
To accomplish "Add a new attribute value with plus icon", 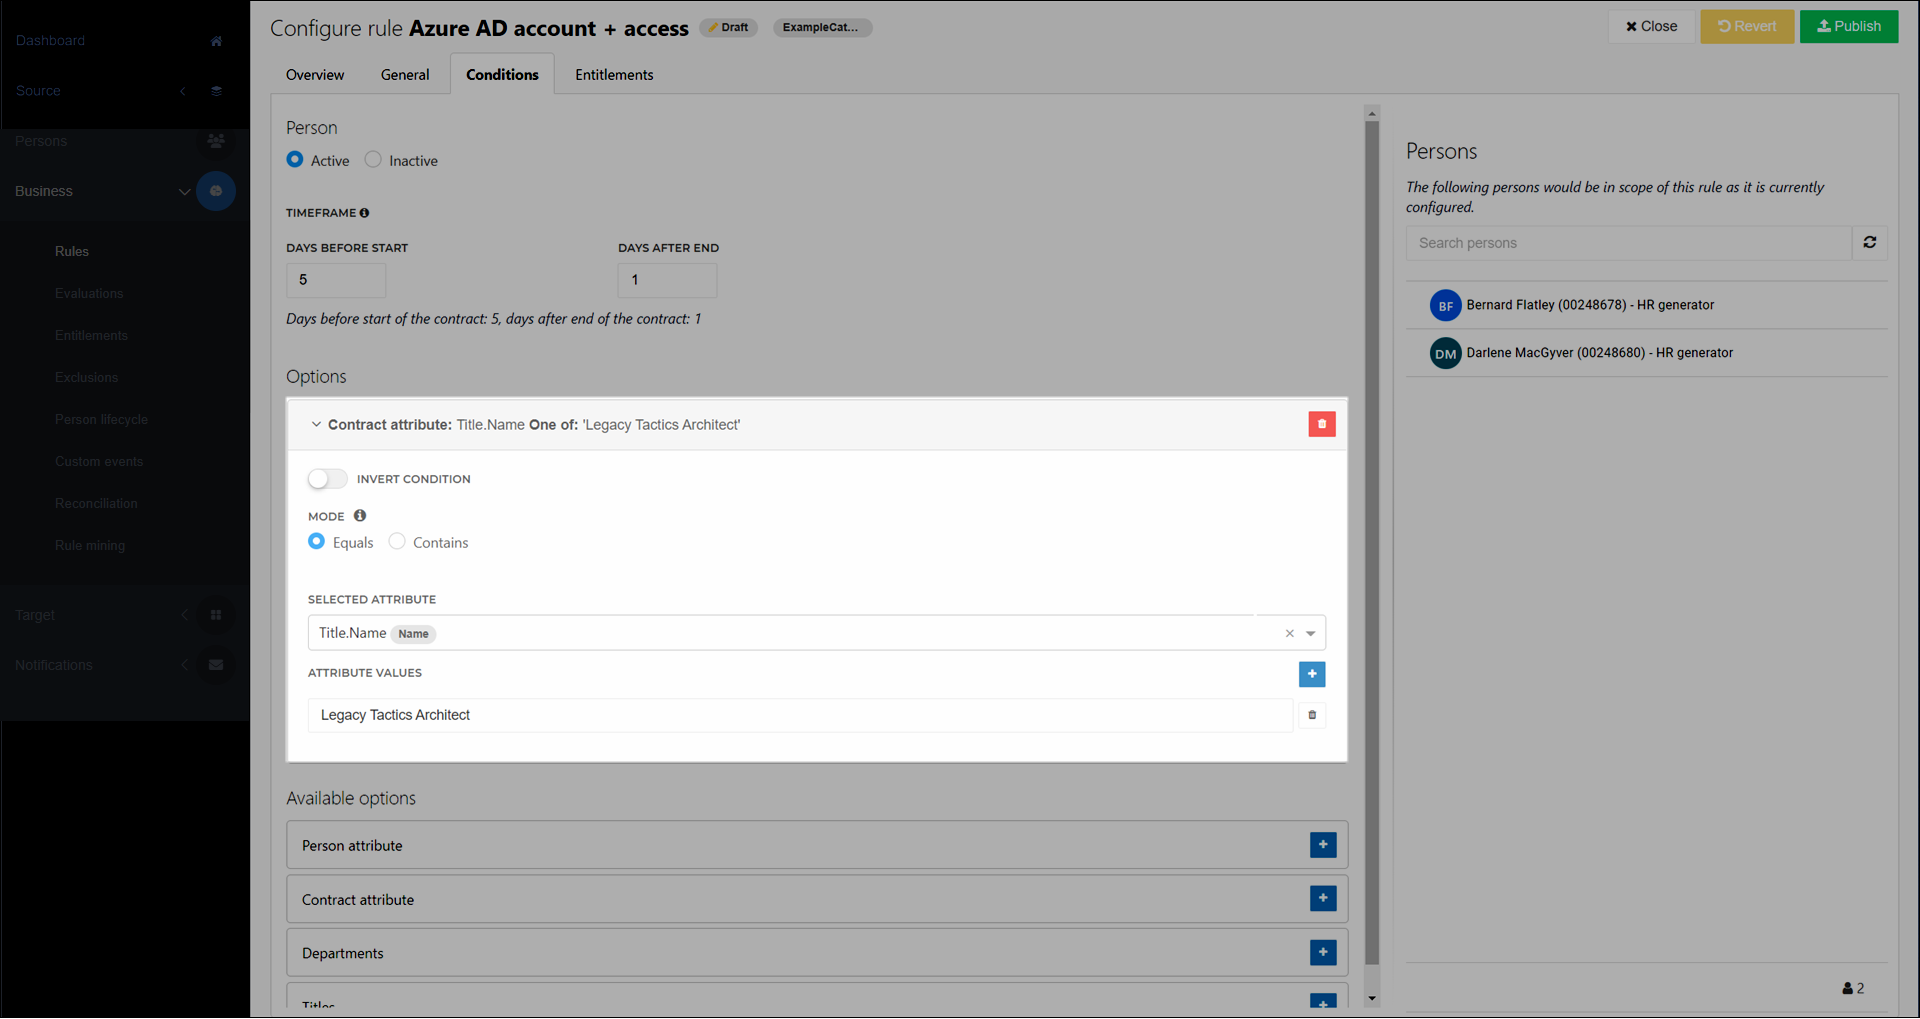I will point(1311,674).
